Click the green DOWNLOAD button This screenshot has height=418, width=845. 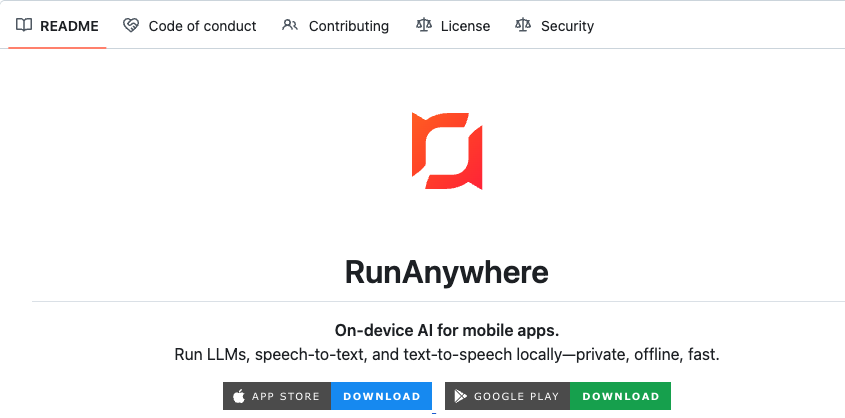[x=620, y=396]
